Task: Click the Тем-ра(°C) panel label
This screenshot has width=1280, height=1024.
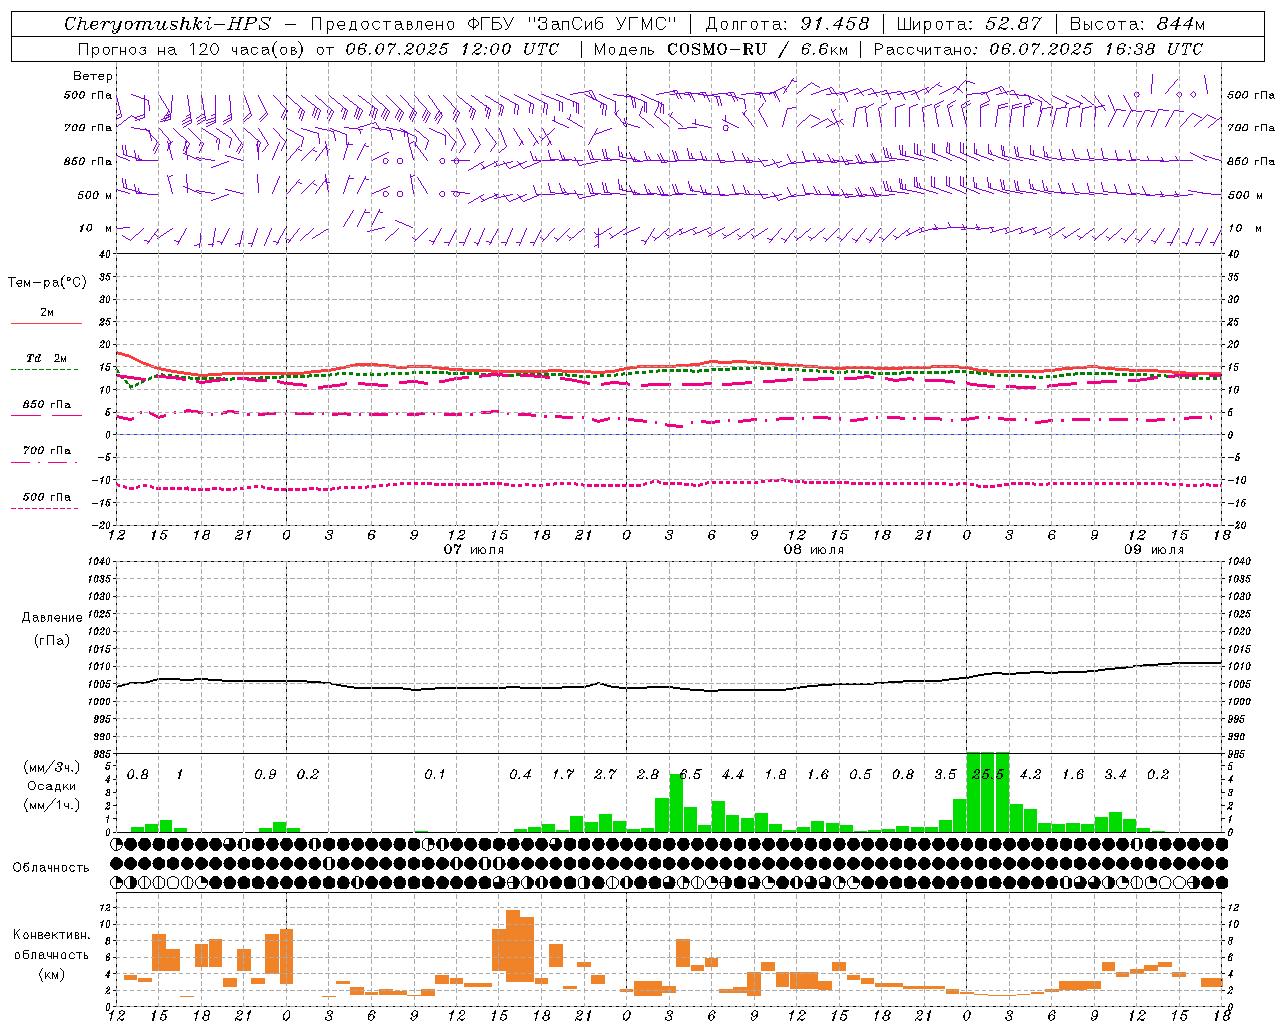Action: pyautogui.click(x=47, y=283)
